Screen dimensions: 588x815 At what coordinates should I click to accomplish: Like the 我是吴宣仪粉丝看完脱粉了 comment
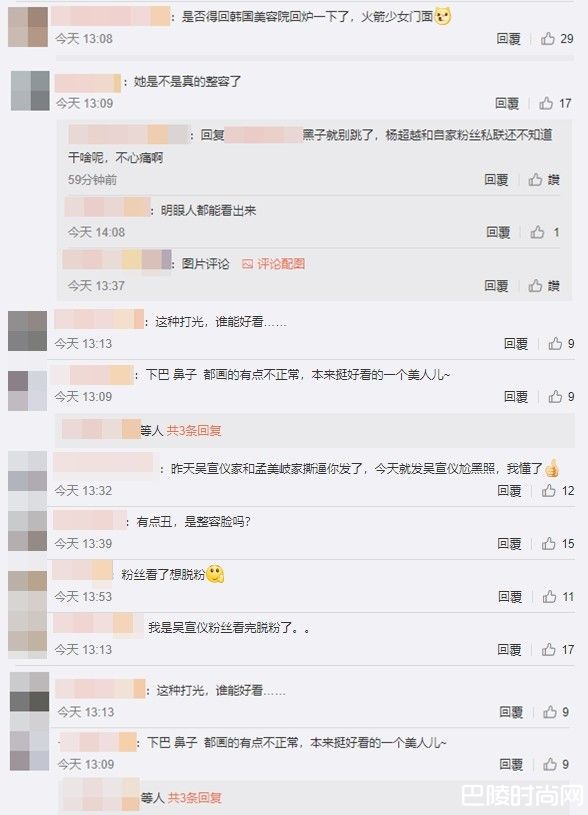click(x=557, y=650)
